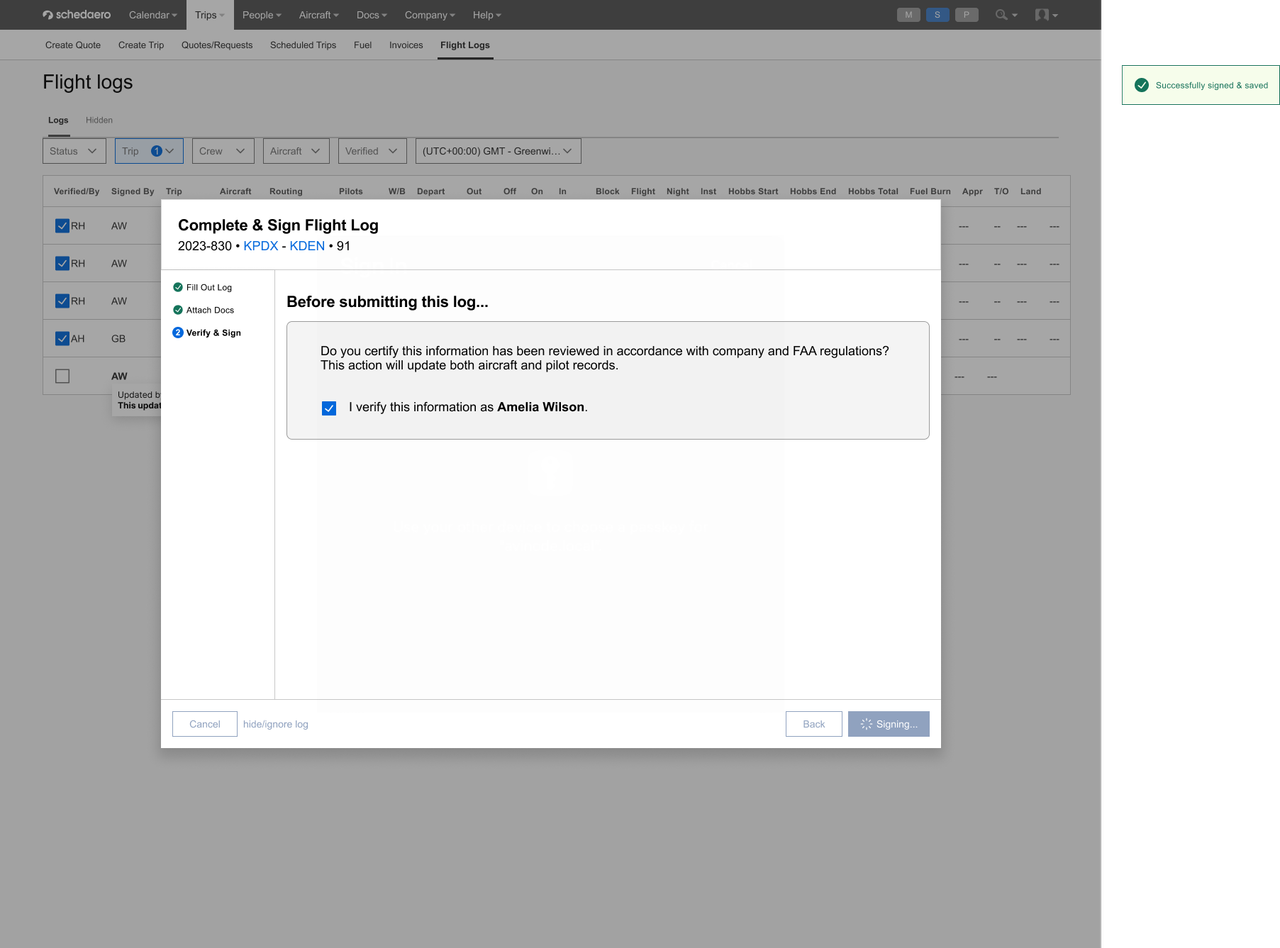Click the Night column header
The height and width of the screenshot is (948, 1280).
(678, 191)
